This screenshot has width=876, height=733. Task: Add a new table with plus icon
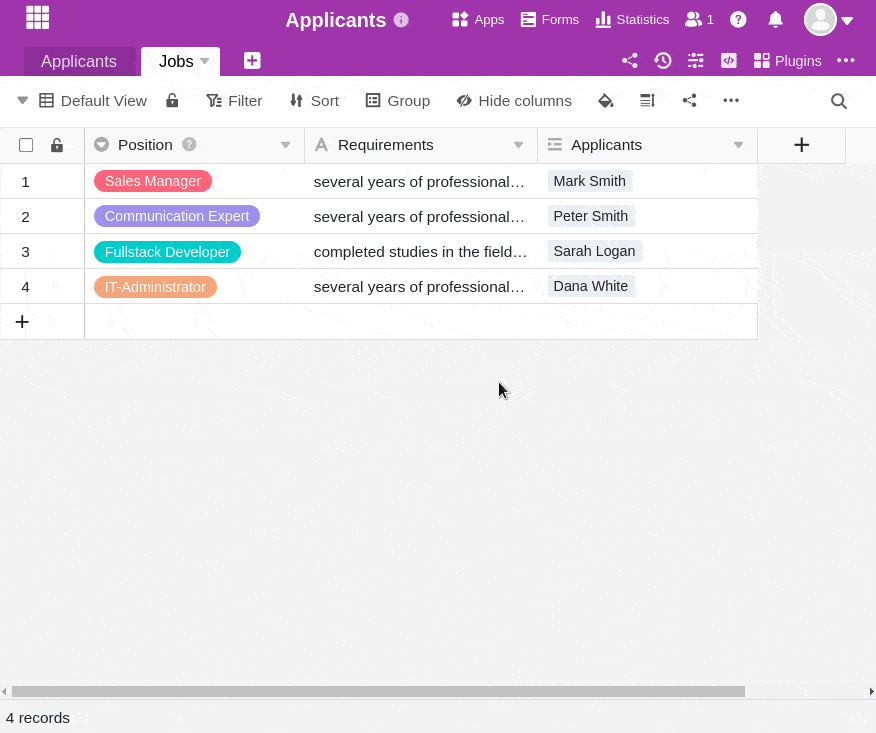tap(252, 61)
